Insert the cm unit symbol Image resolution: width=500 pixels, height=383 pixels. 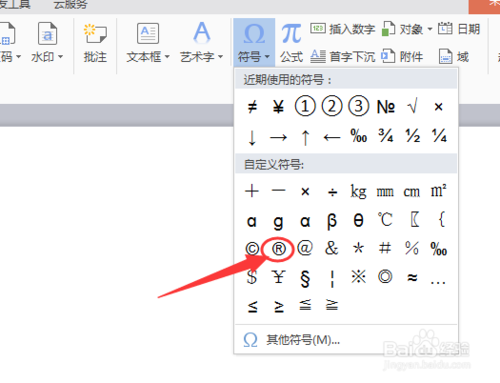coord(412,192)
